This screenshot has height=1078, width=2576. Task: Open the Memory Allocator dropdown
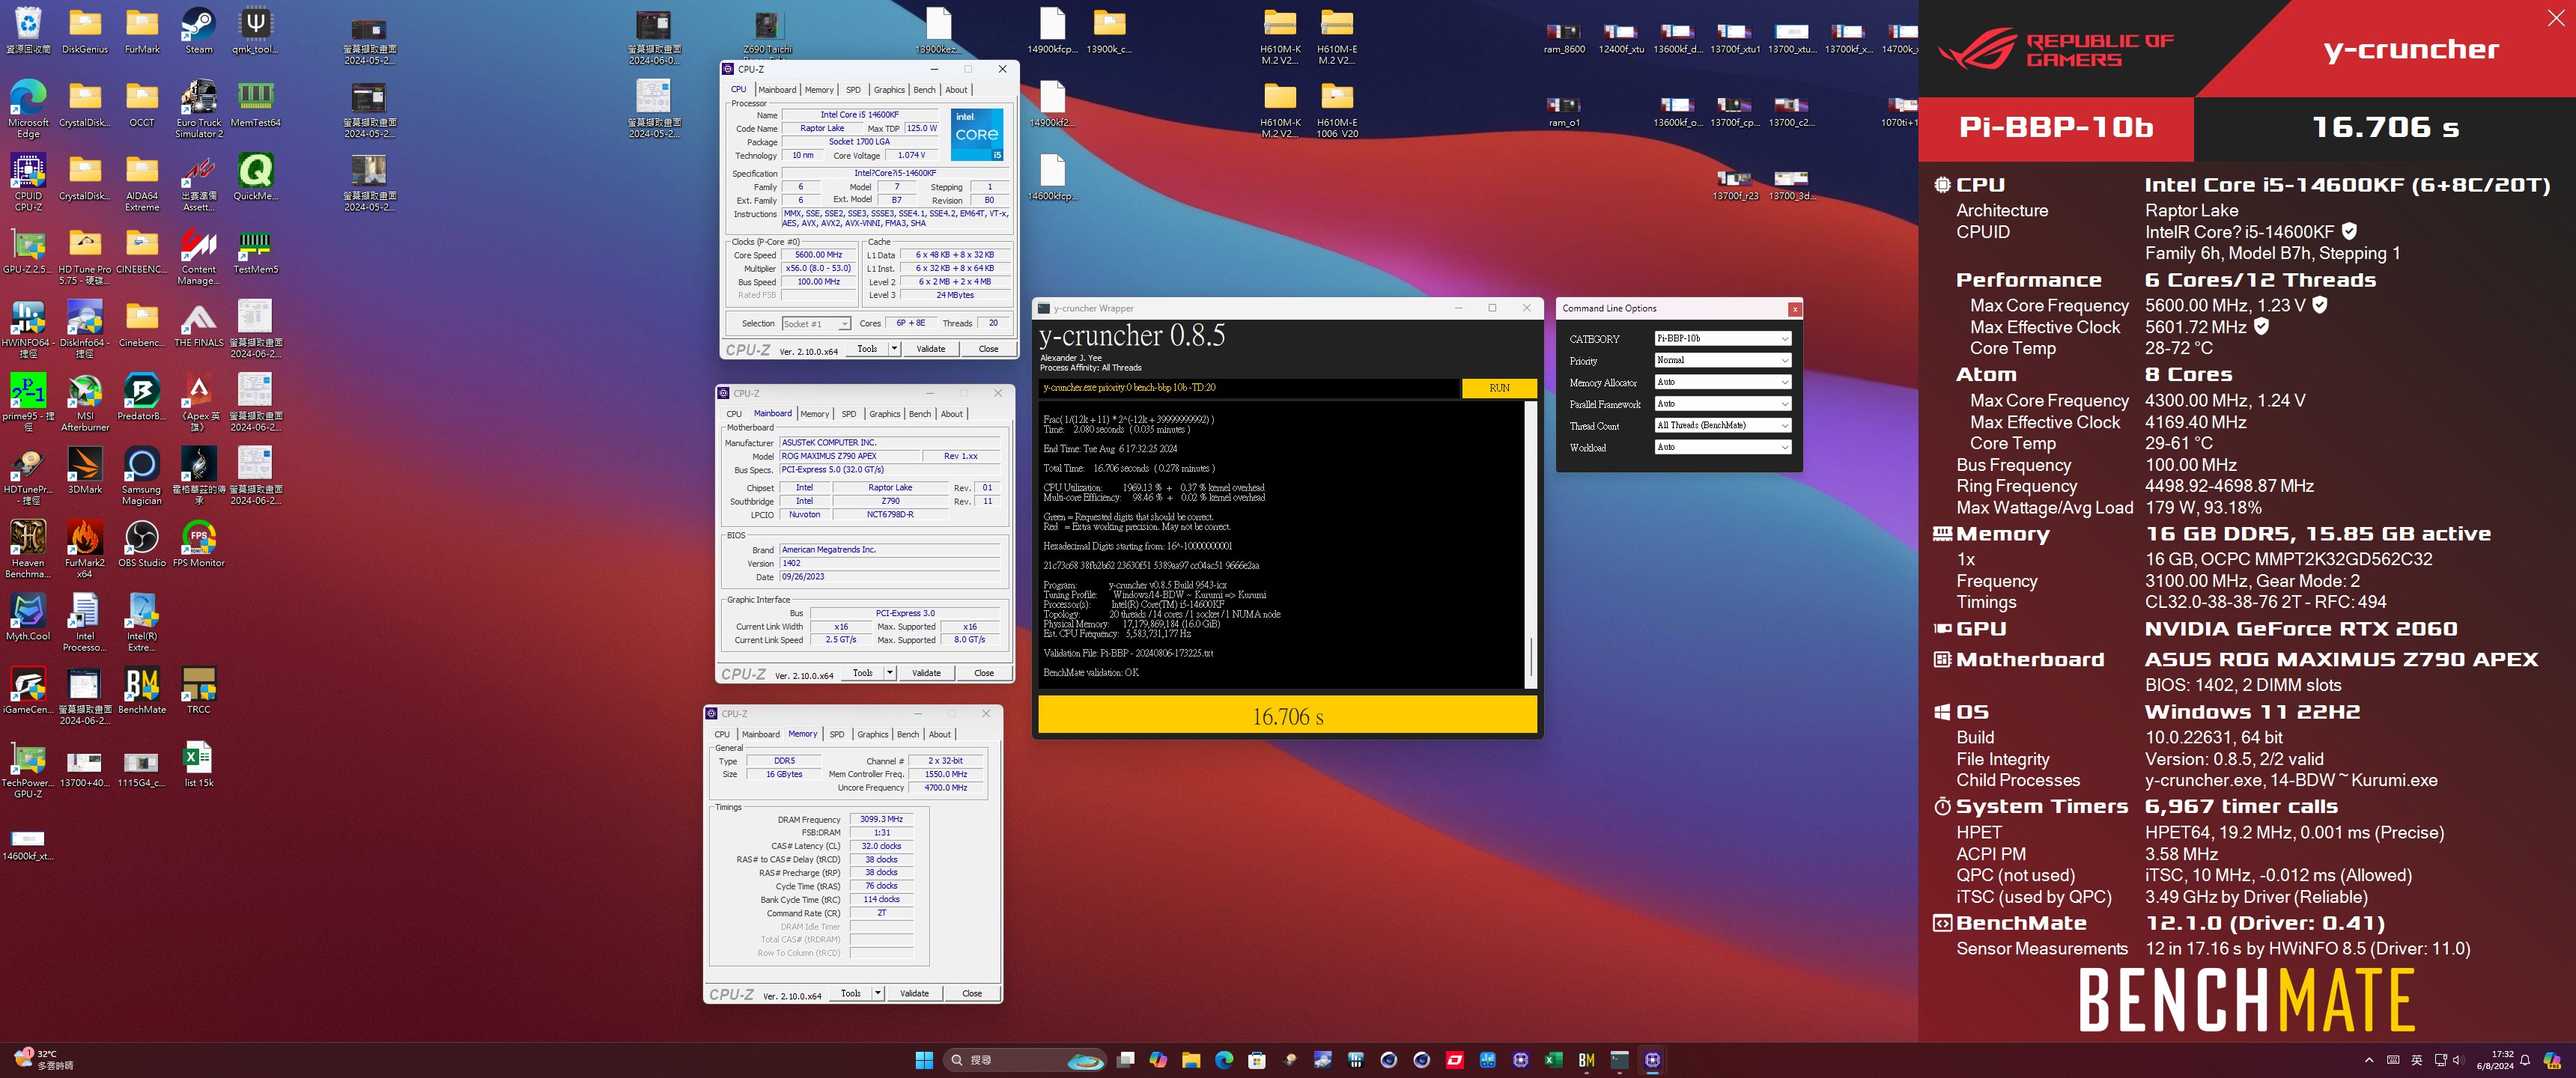pyautogui.click(x=1722, y=382)
